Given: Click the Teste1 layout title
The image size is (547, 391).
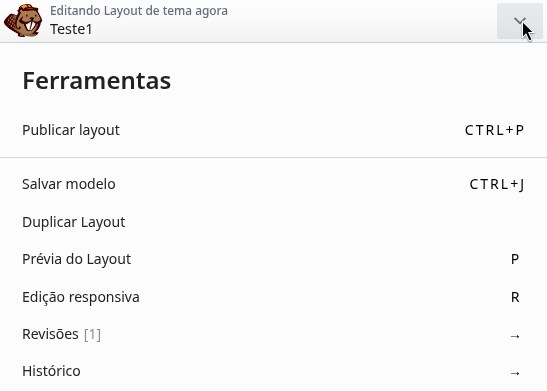Looking at the screenshot, I should click(71, 29).
